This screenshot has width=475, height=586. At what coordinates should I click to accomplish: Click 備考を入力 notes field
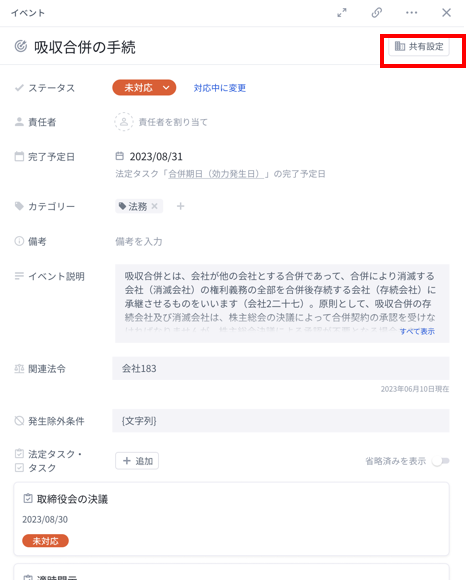(x=139, y=241)
